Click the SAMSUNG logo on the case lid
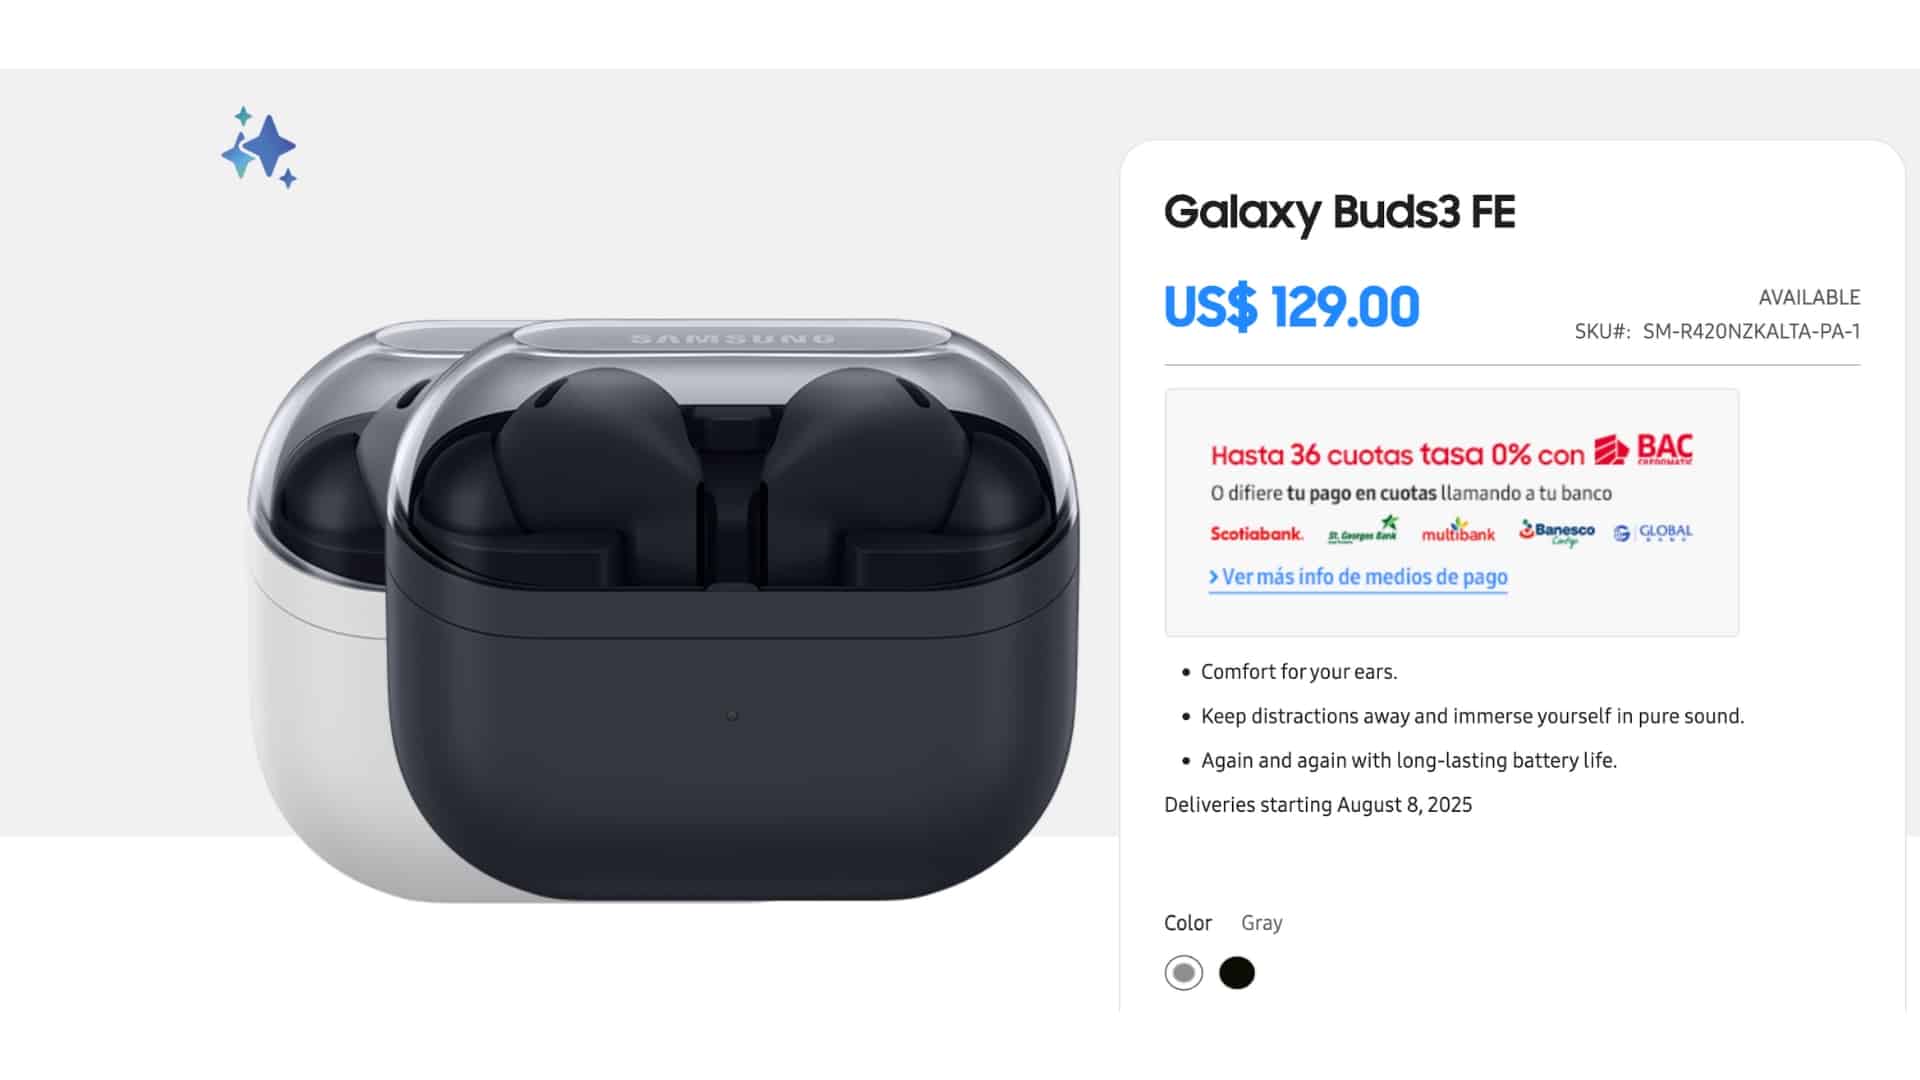 732,339
